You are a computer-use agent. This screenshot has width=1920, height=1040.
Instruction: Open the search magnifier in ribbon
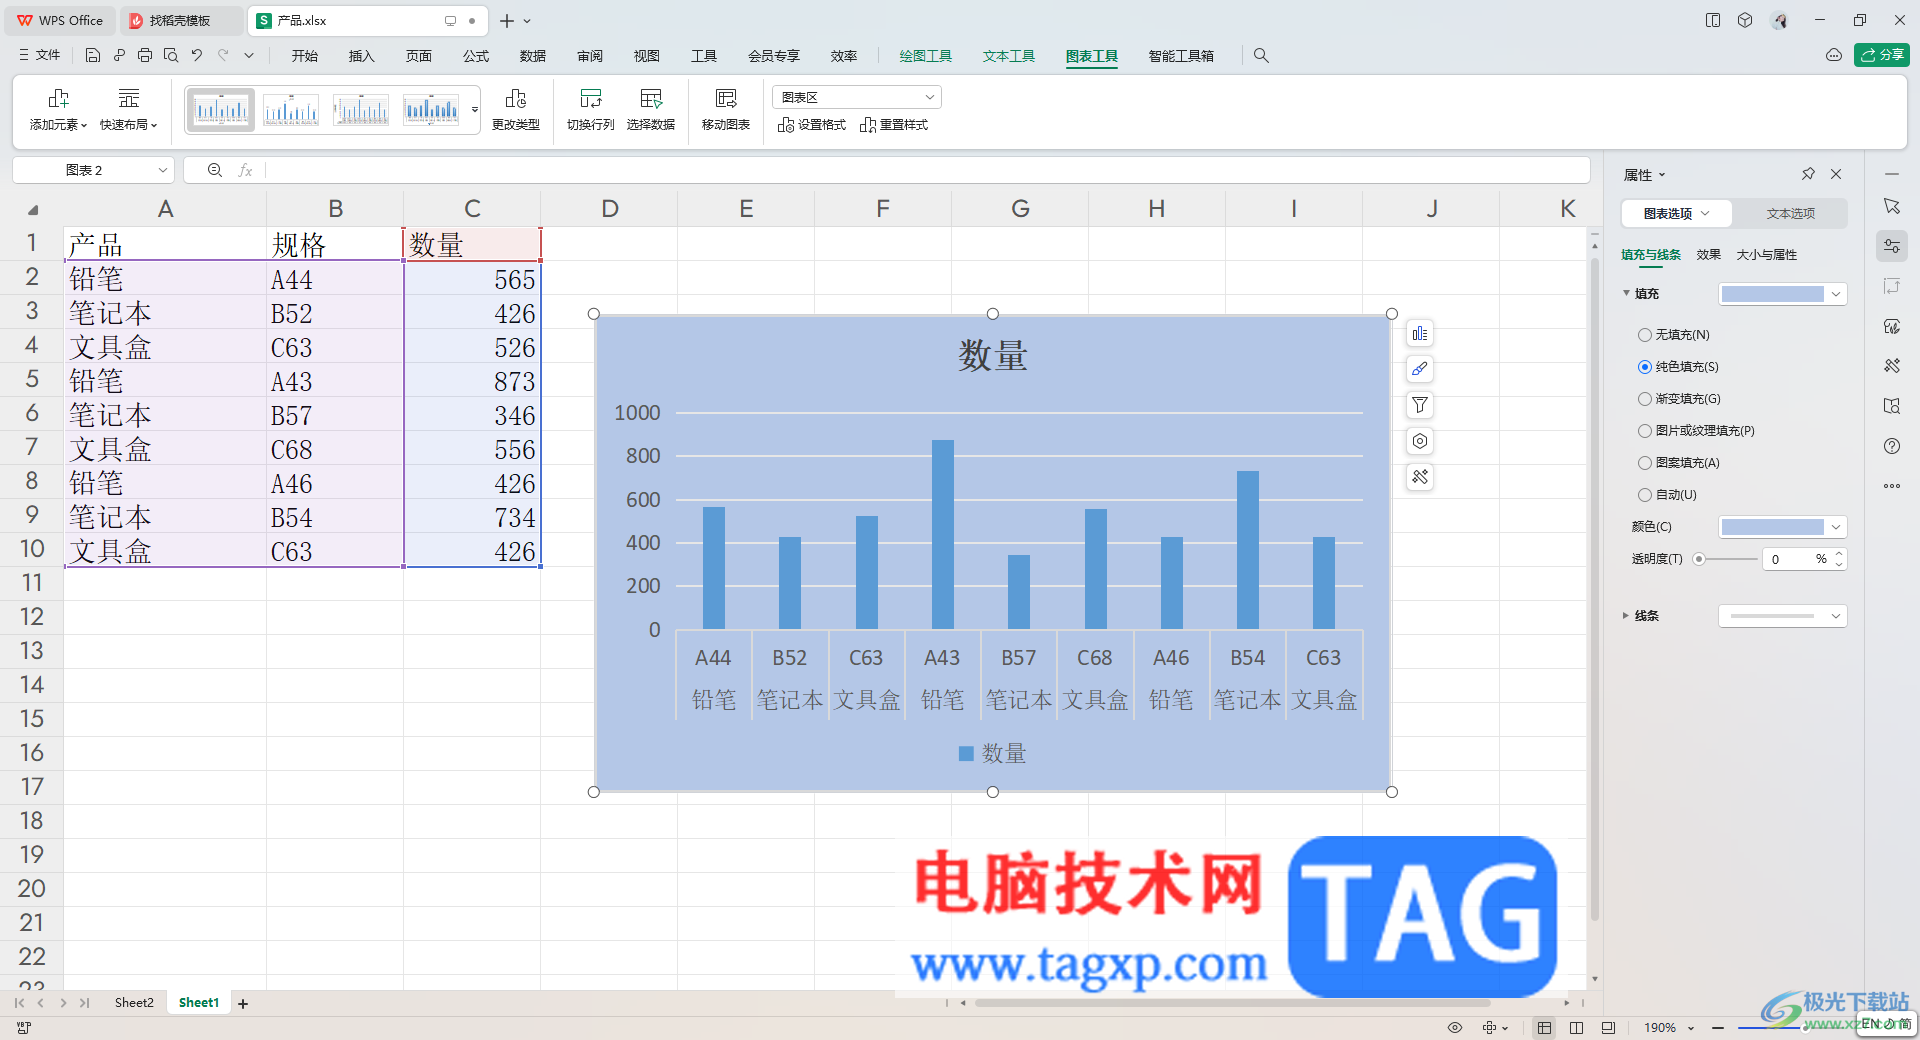[1261, 56]
